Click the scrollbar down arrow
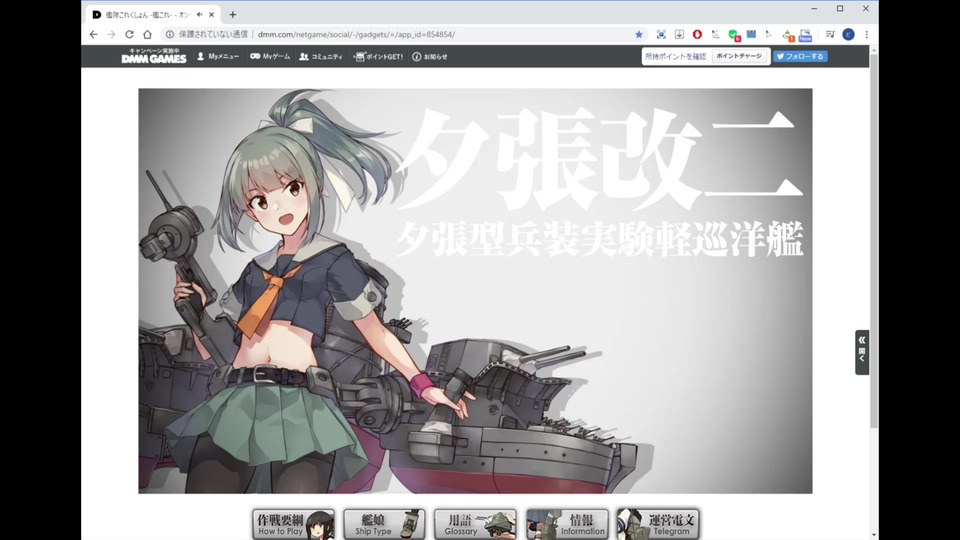Viewport: 960px width, 540px height. point(874,535)
